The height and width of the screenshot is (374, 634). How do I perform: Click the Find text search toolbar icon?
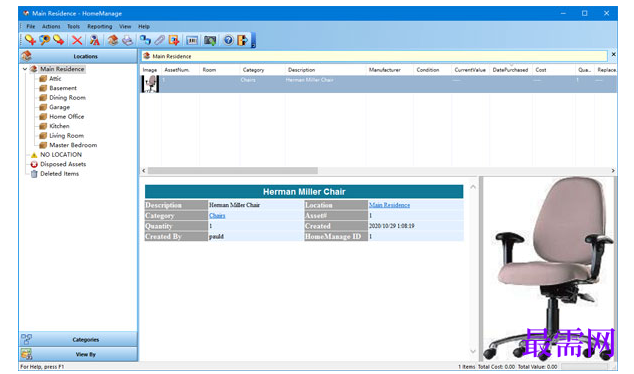[95, 40]
